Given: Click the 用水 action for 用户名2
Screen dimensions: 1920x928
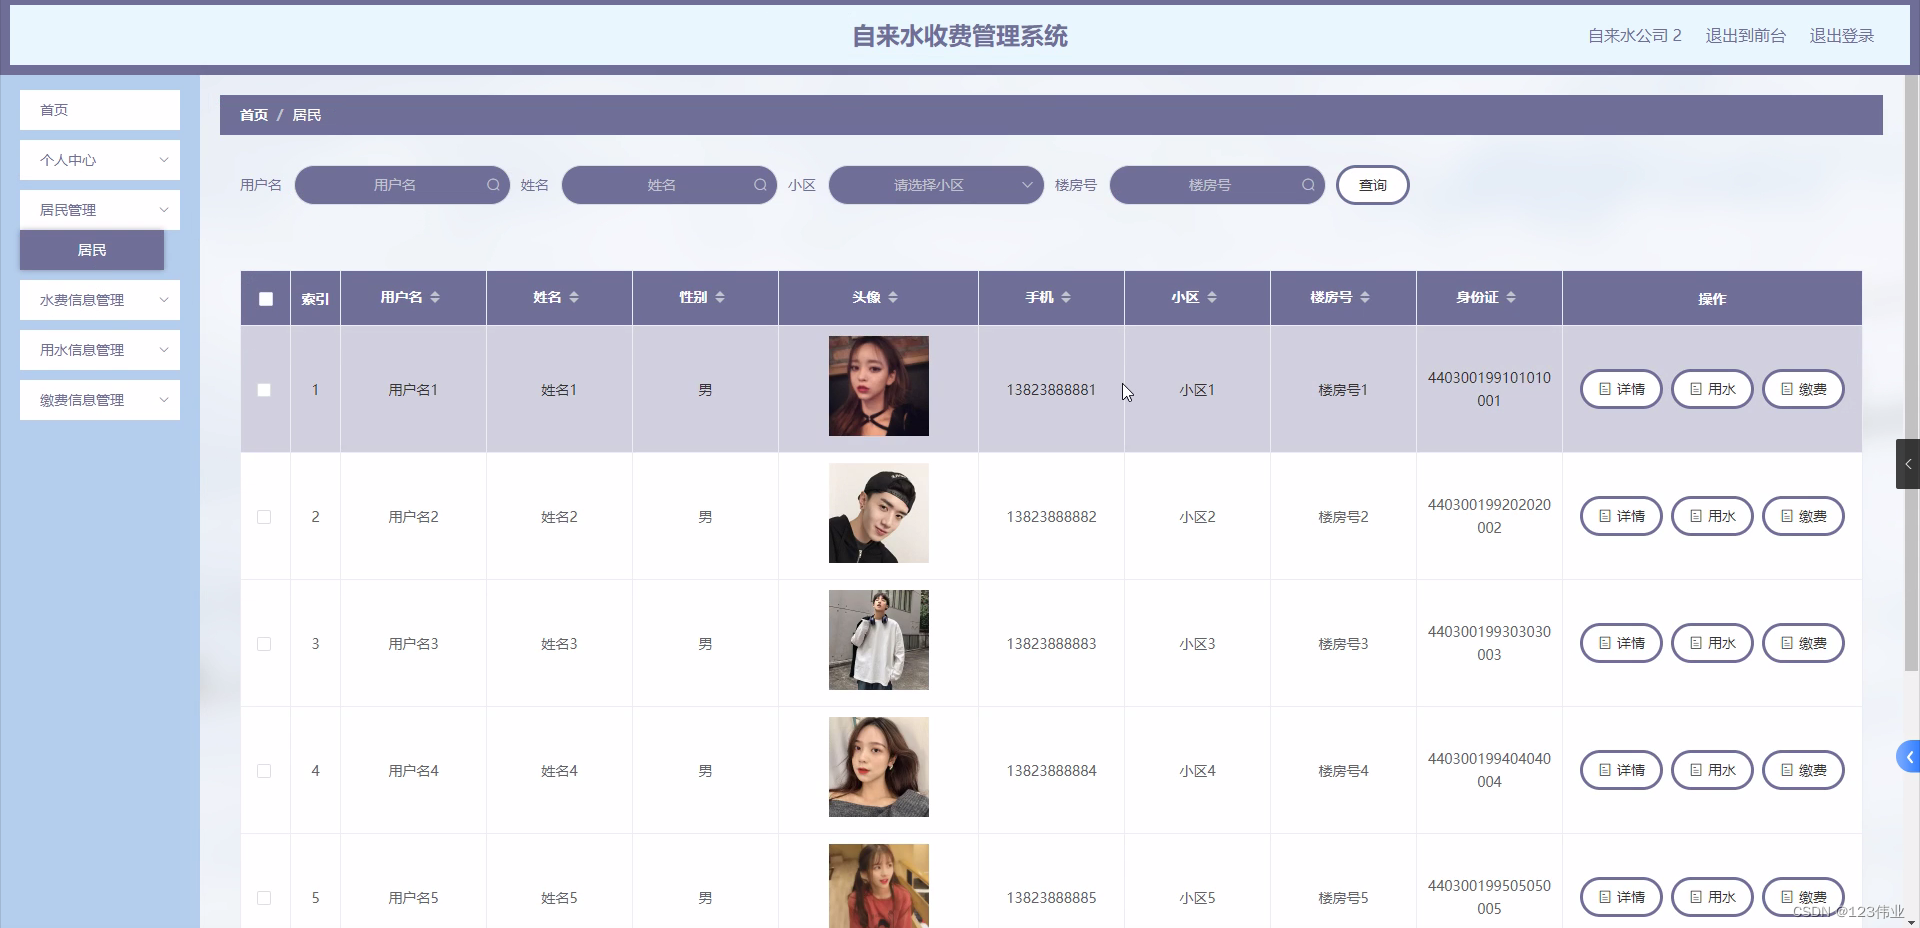Looking at the screenshot, I should pos(1712,516).
